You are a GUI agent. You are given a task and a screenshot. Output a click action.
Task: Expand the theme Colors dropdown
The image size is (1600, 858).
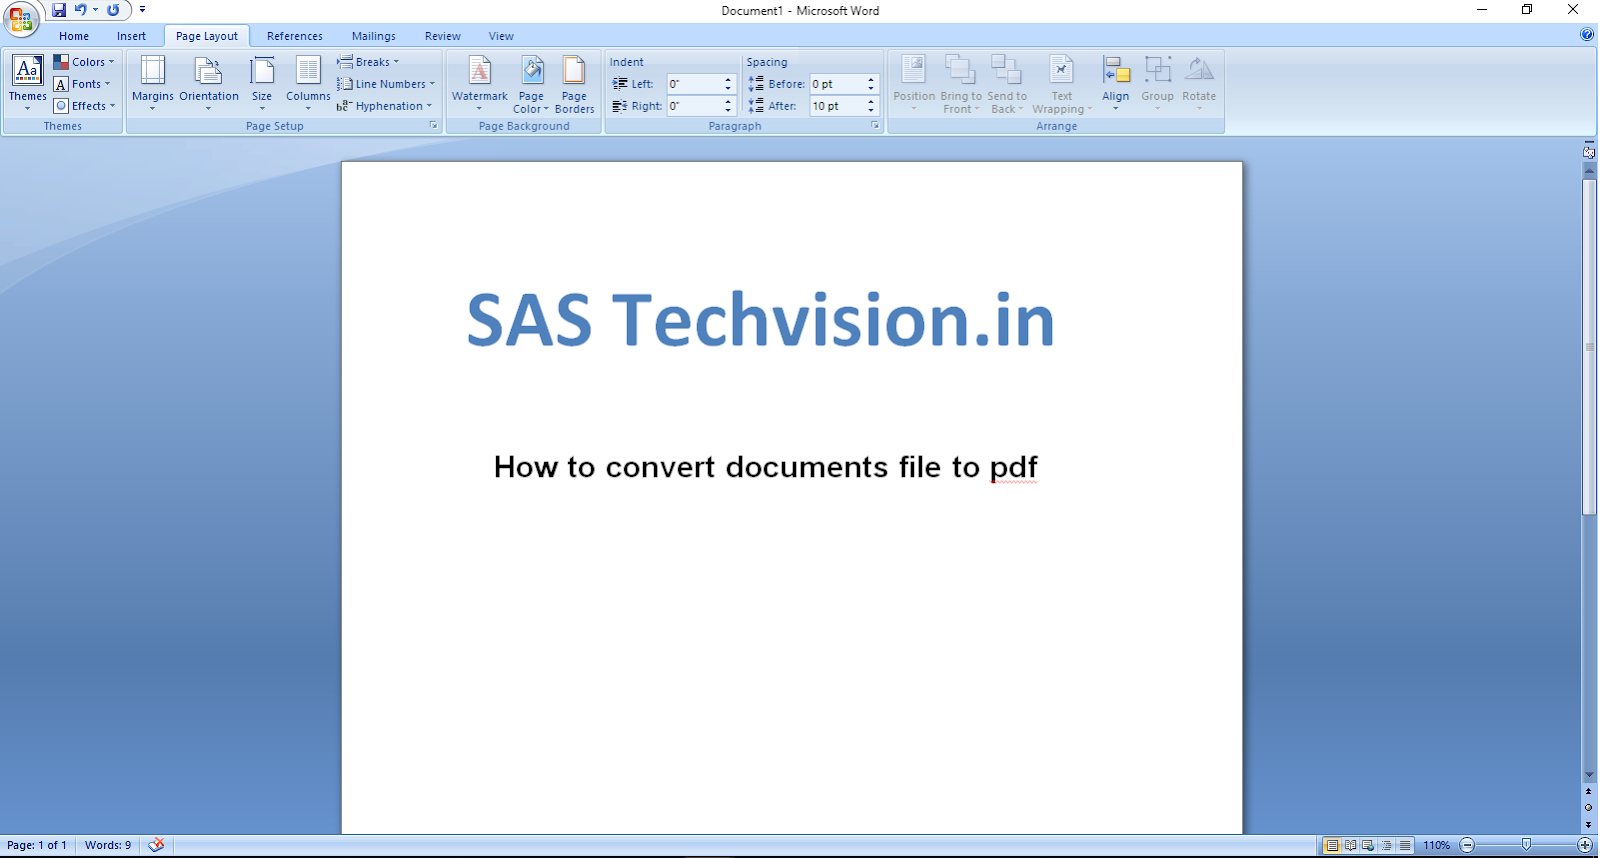84,62
